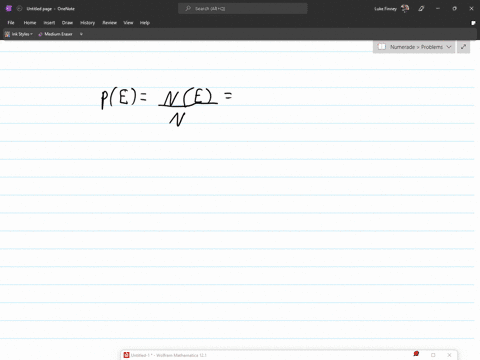Restore down the OneNote window
The height and width of the screenshot is (360, 480).
click(454, 9)
